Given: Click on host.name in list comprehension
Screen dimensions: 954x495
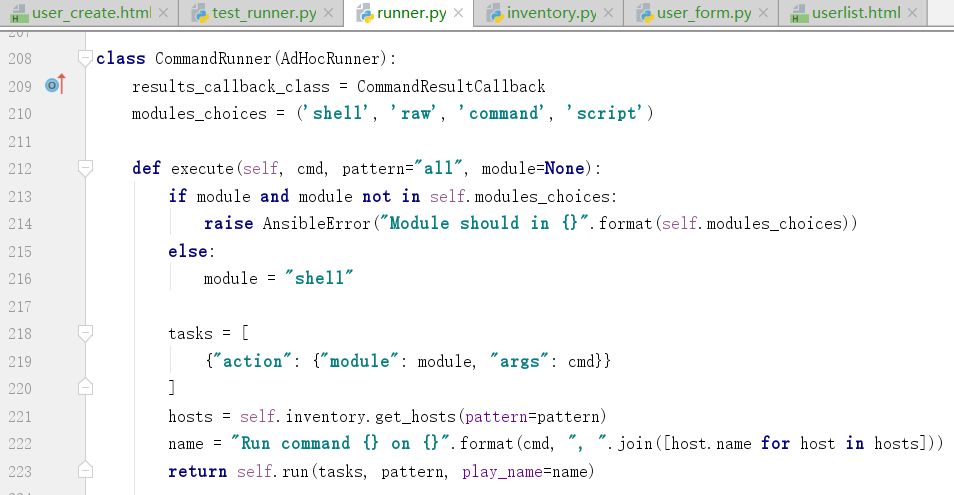Looking at the screenshot, I should [x=711, y=444].
